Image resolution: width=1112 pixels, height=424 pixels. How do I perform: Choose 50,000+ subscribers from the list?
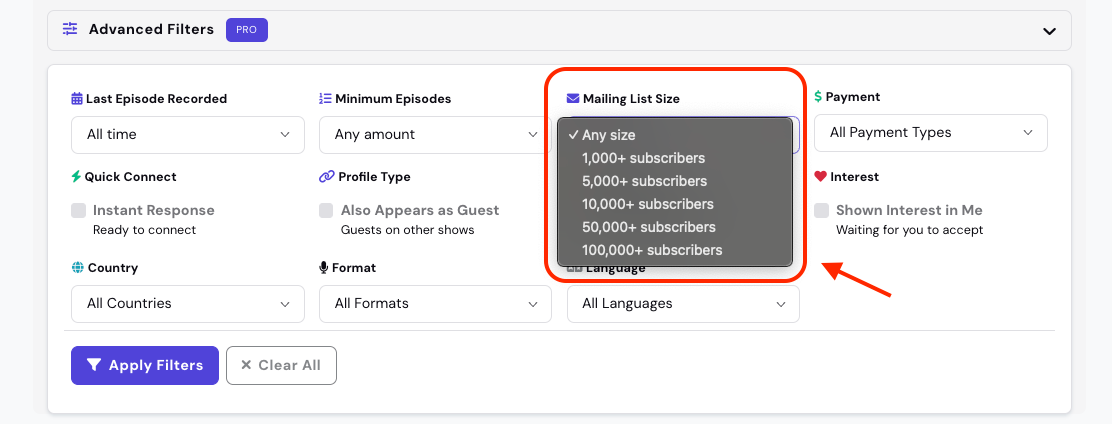tap(674, 227)
